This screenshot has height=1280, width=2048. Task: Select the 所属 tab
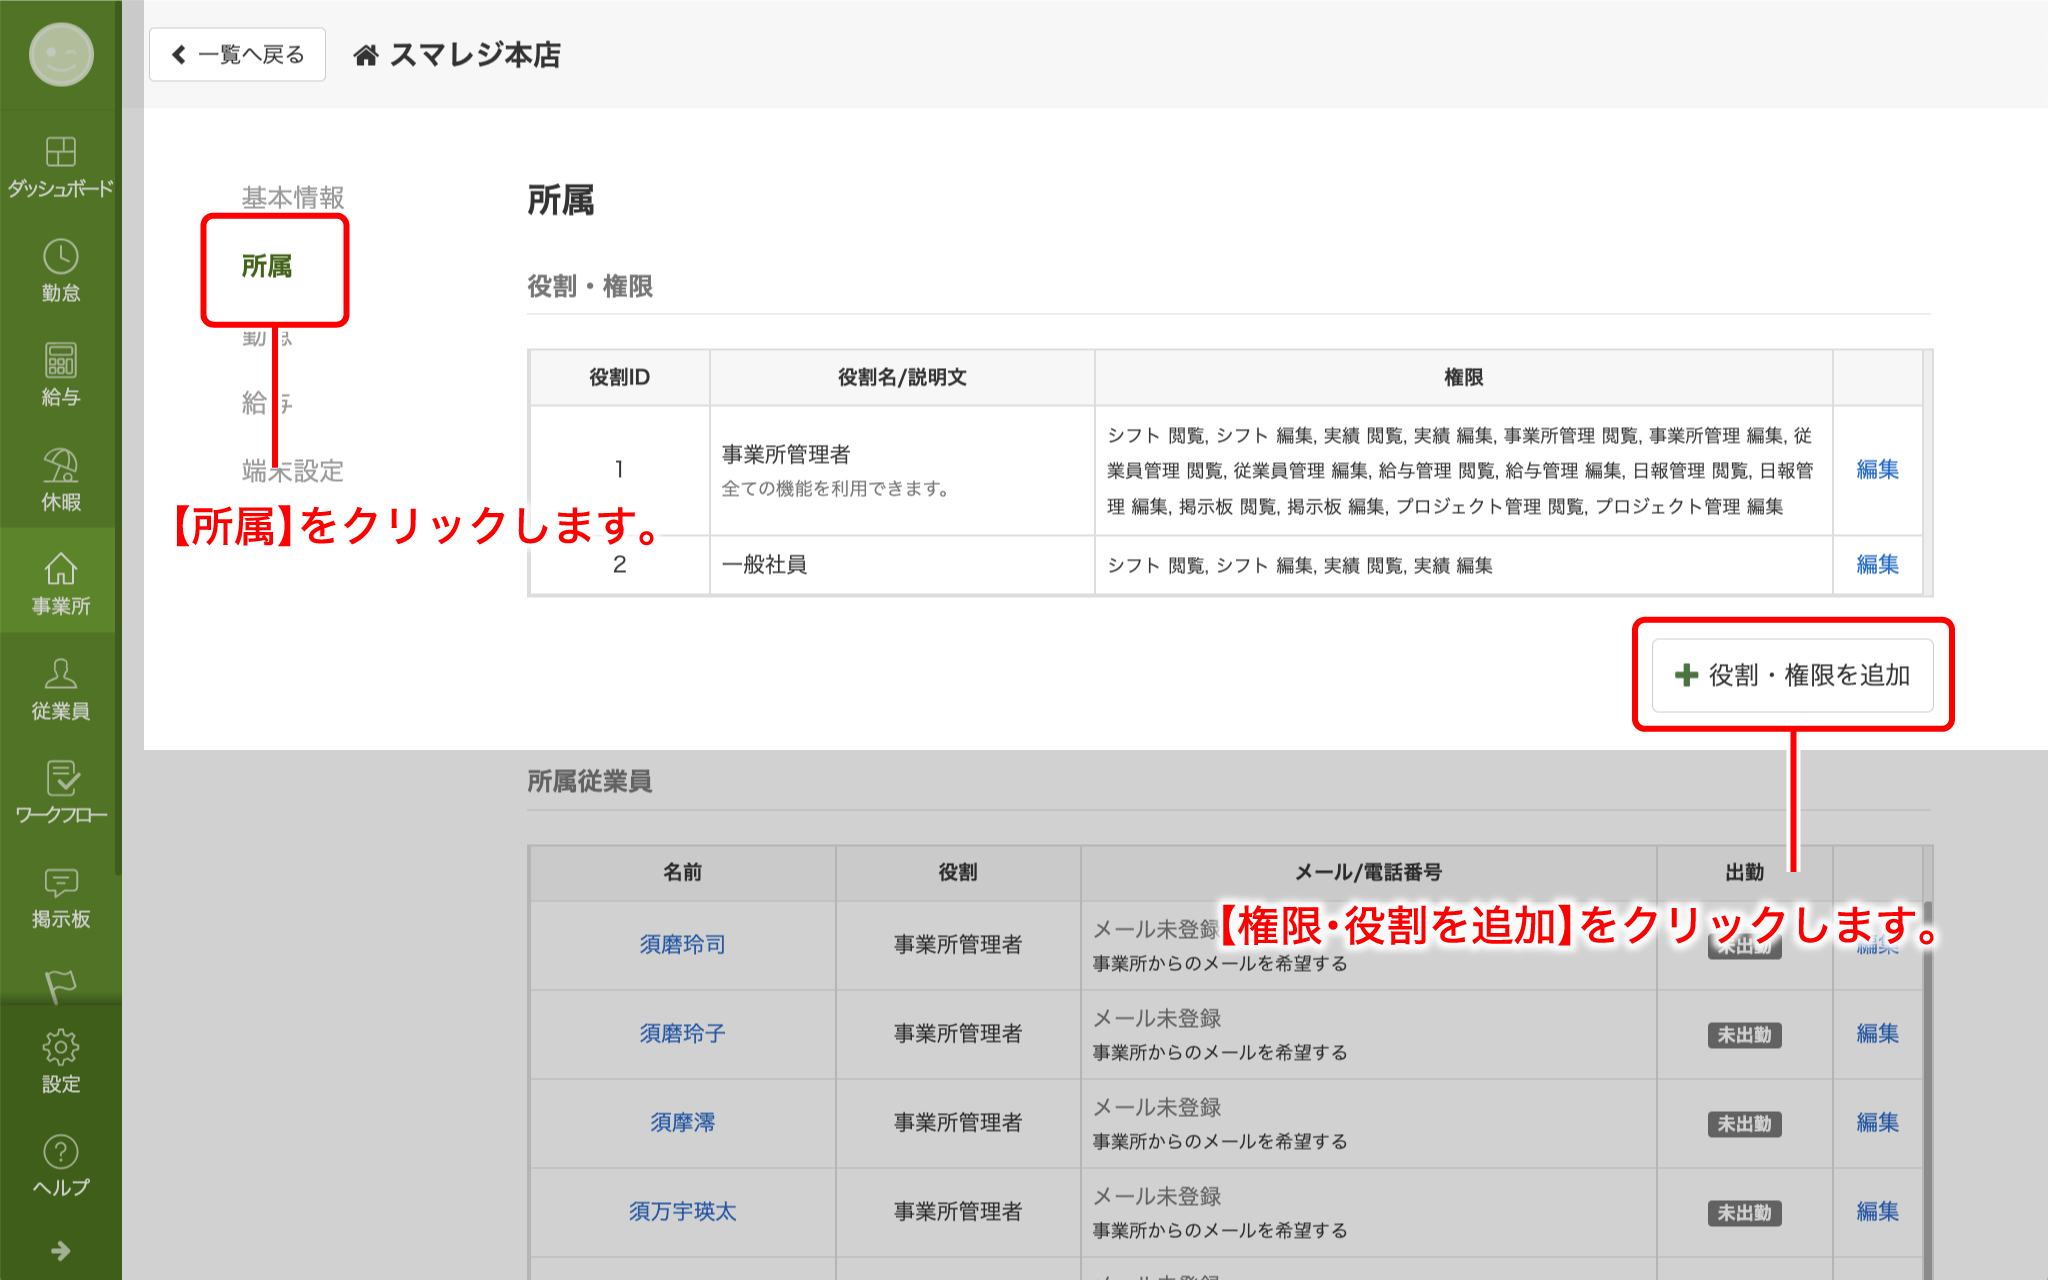(x=266, y=266)
